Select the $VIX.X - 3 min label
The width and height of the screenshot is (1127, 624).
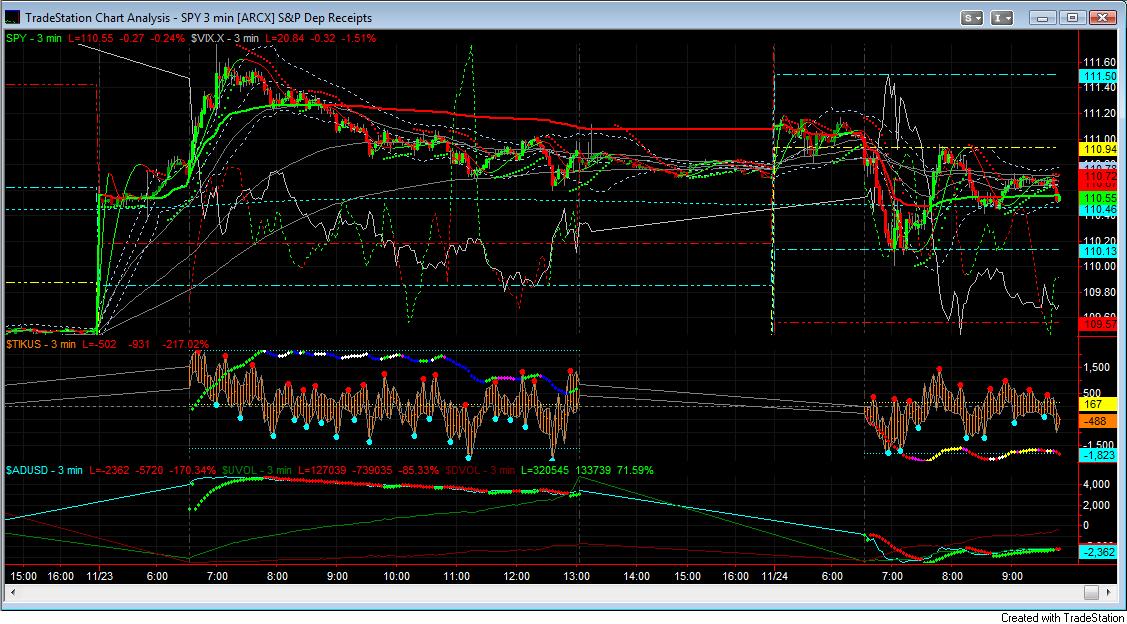223,37
